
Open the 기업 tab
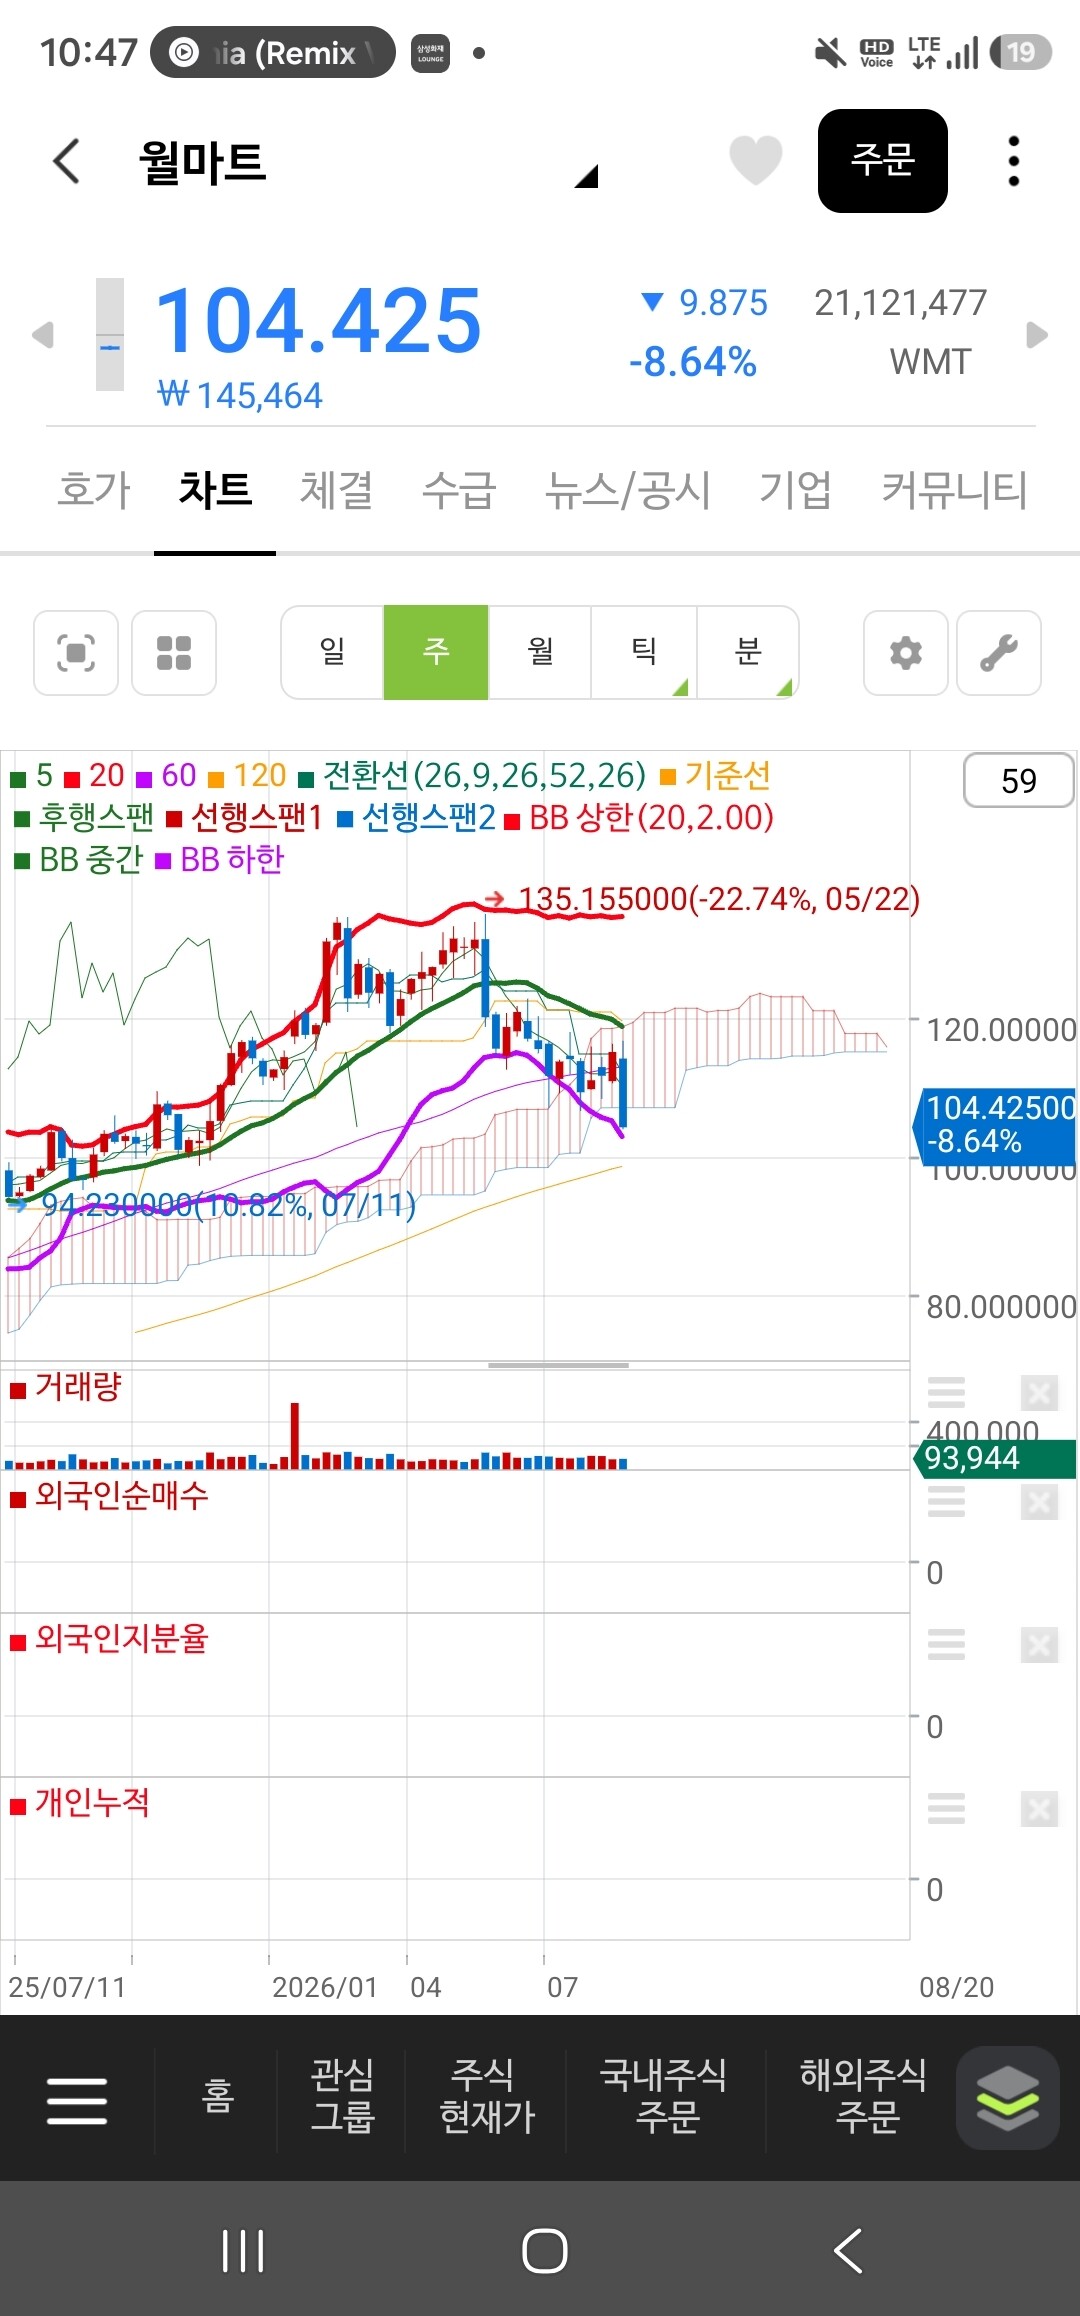795,490
